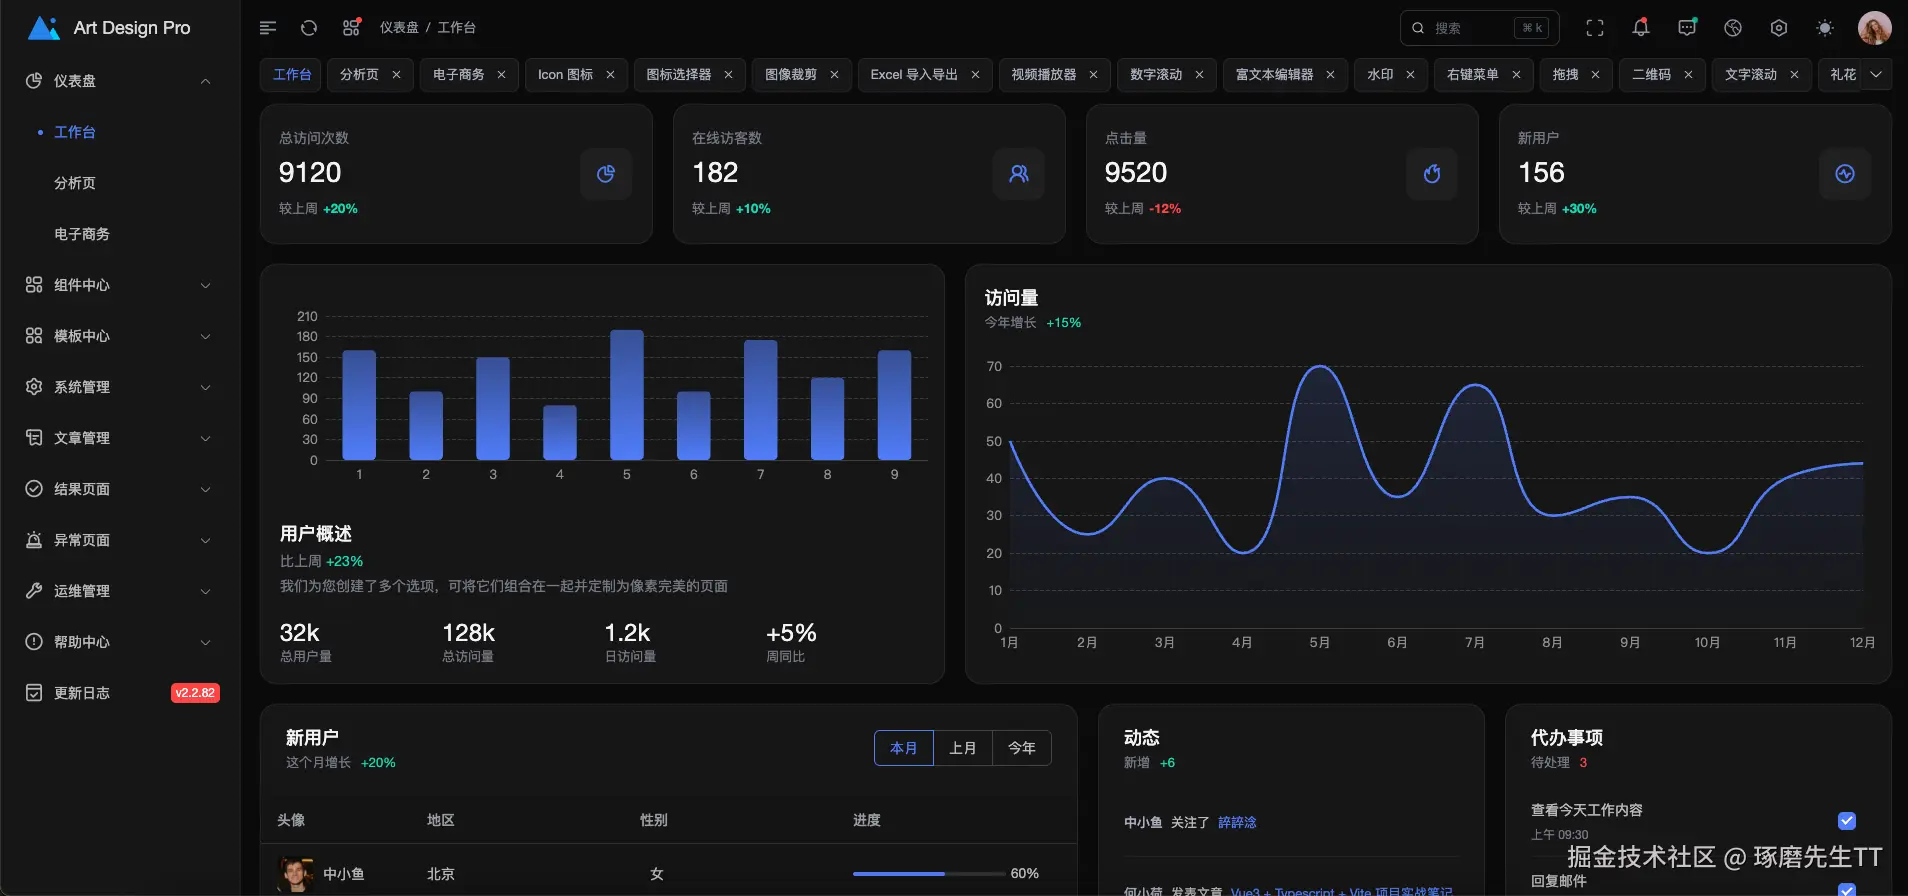Collapse the sidebar with the menu icon
1908x896 pixels.
(267, 28)
